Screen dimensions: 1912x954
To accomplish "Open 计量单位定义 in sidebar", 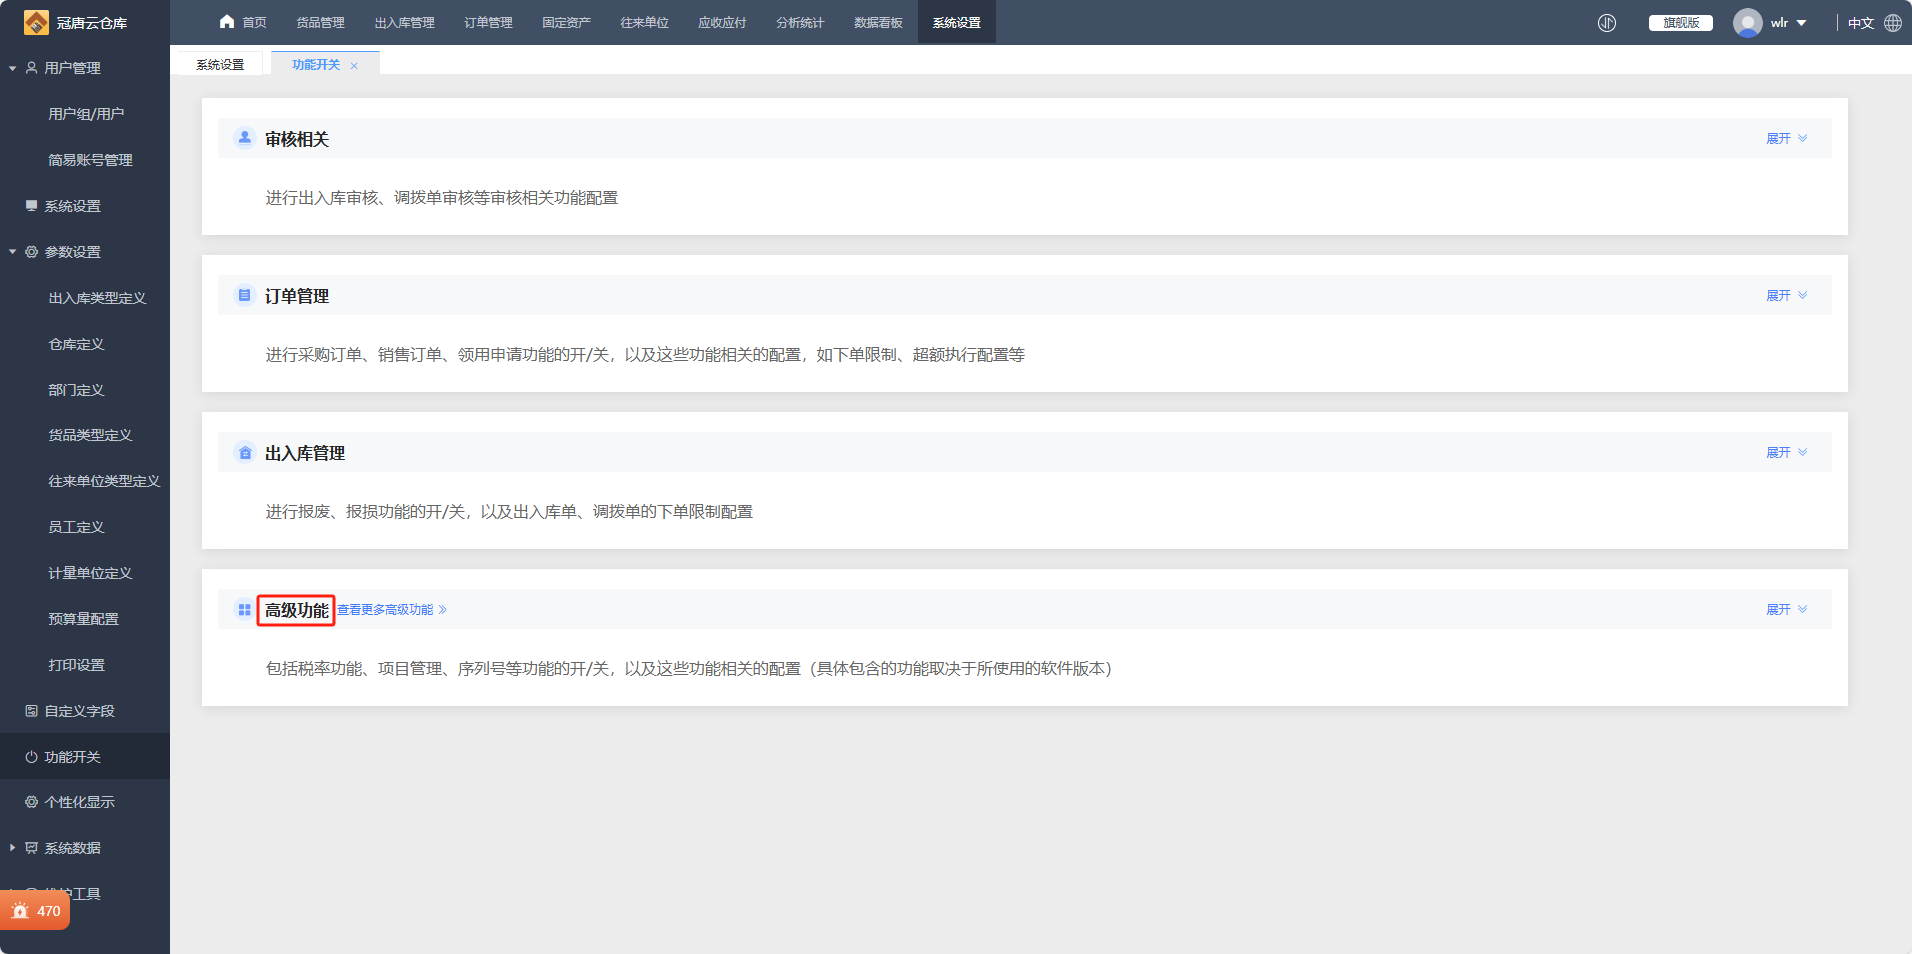I will pos(90,573).
